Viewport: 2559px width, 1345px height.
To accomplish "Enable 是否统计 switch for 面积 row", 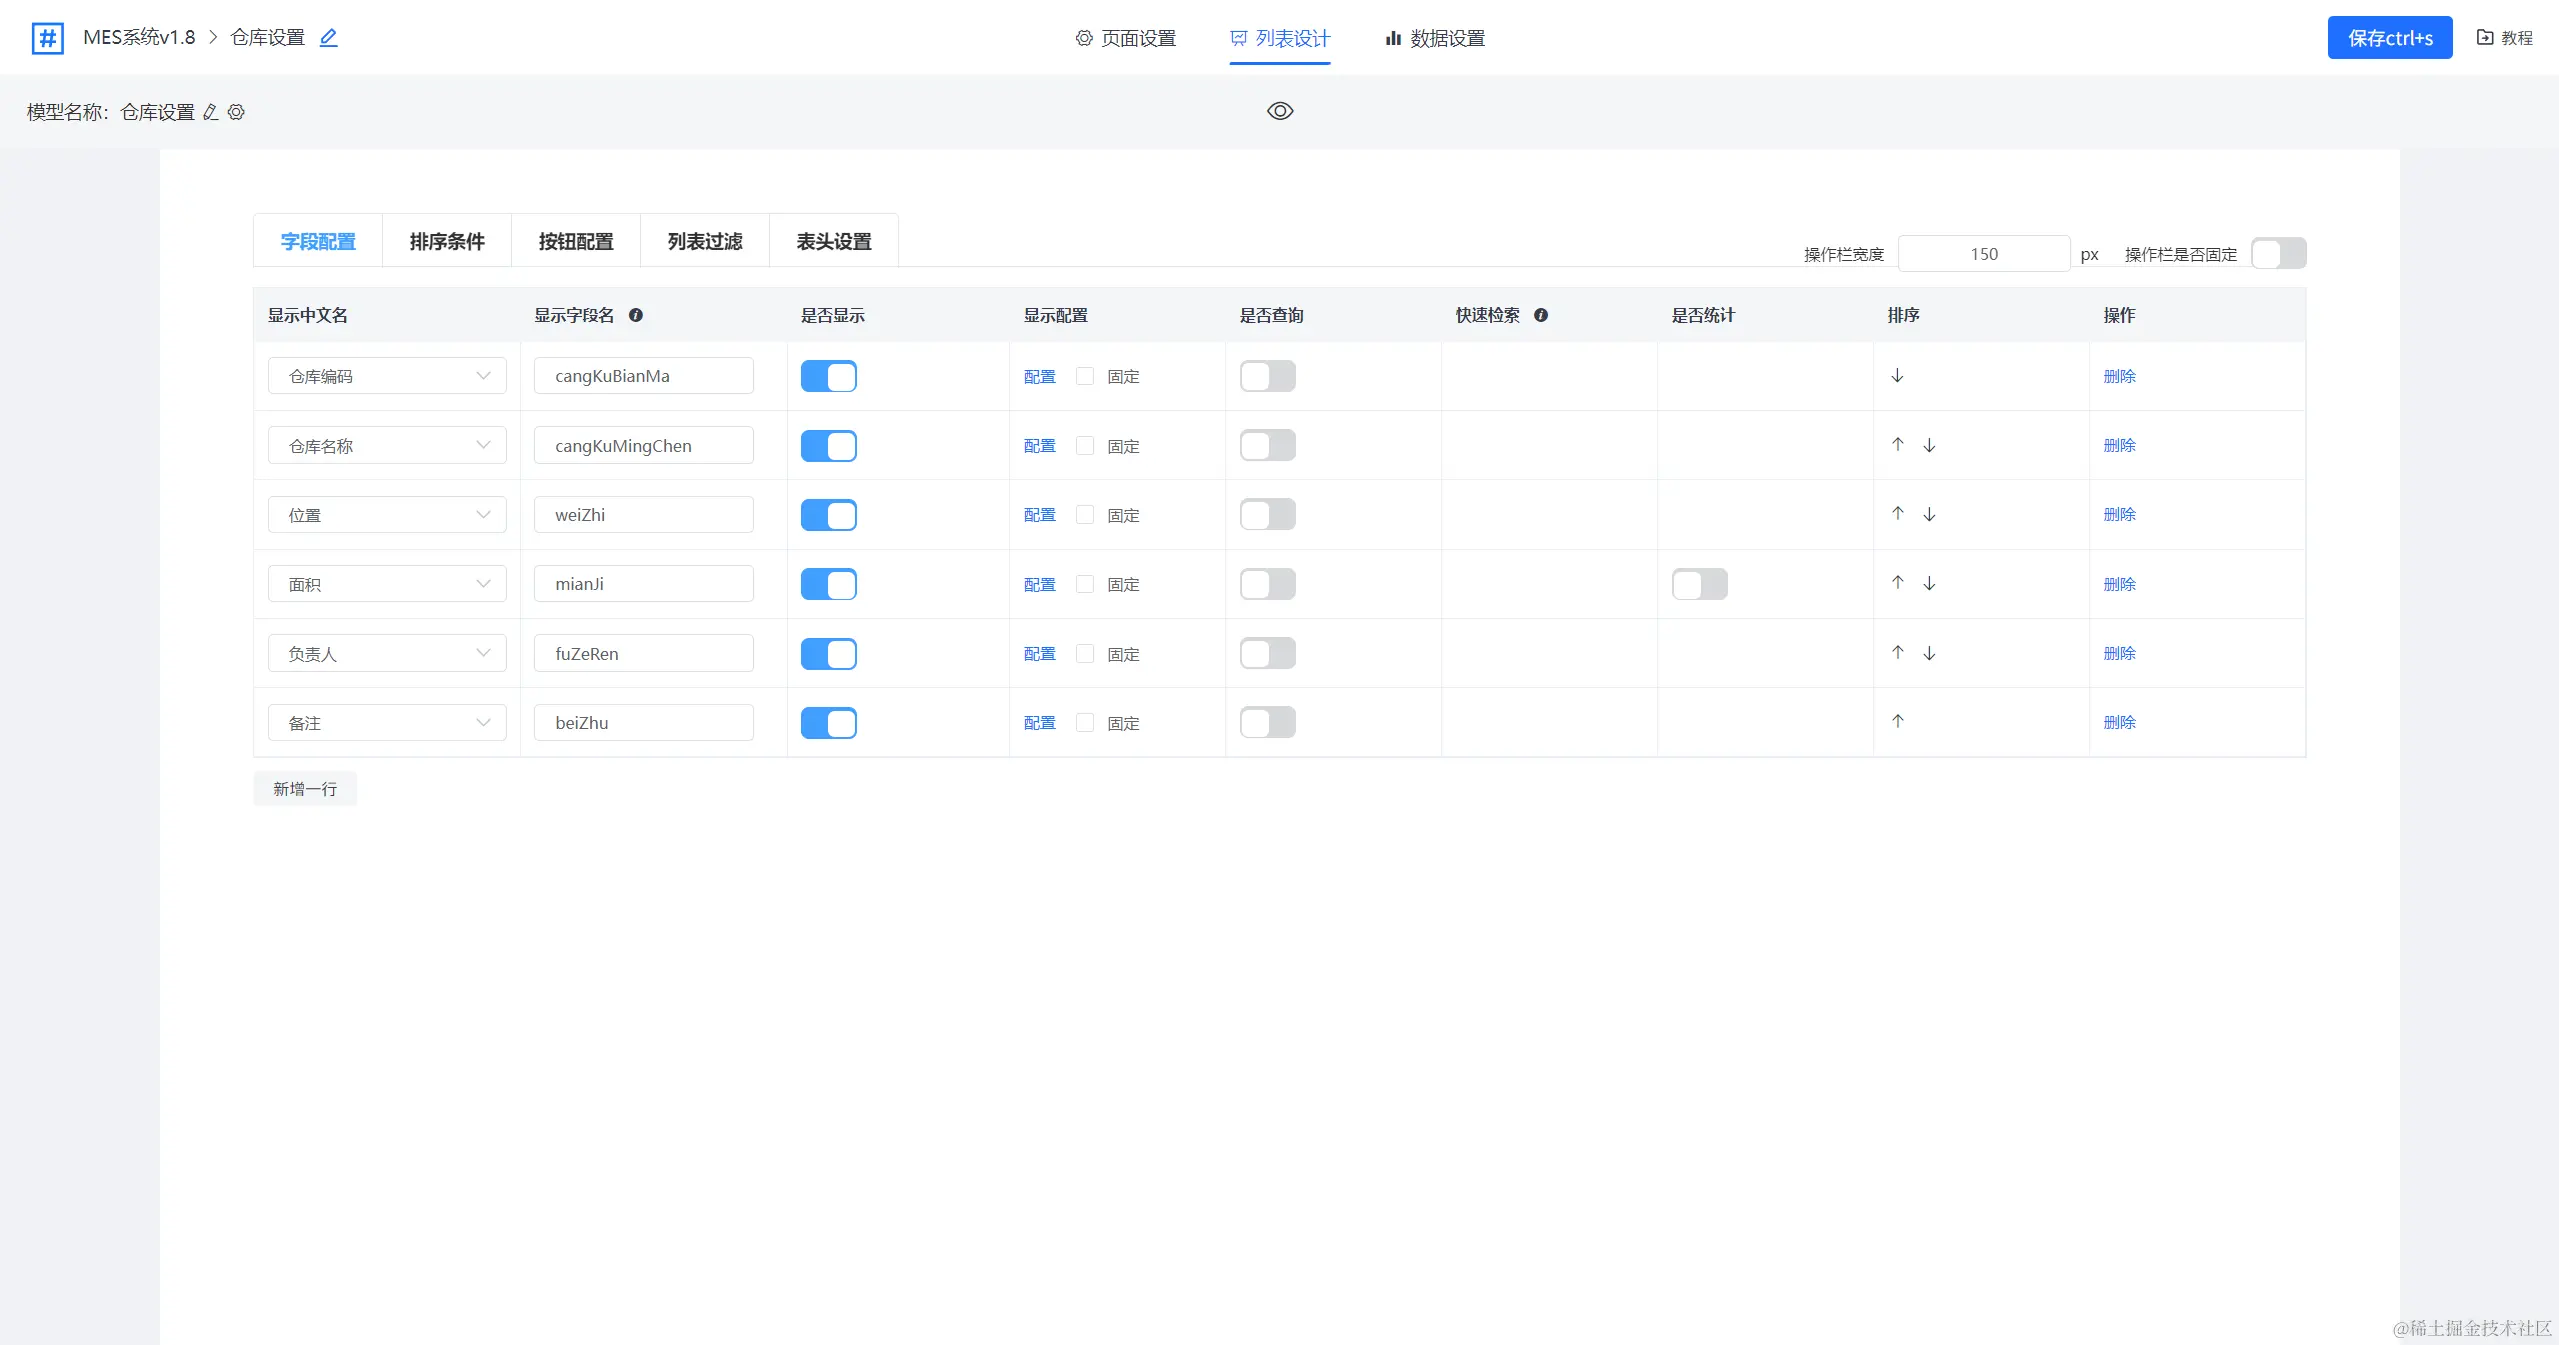I will click(x=1699, y=584).
